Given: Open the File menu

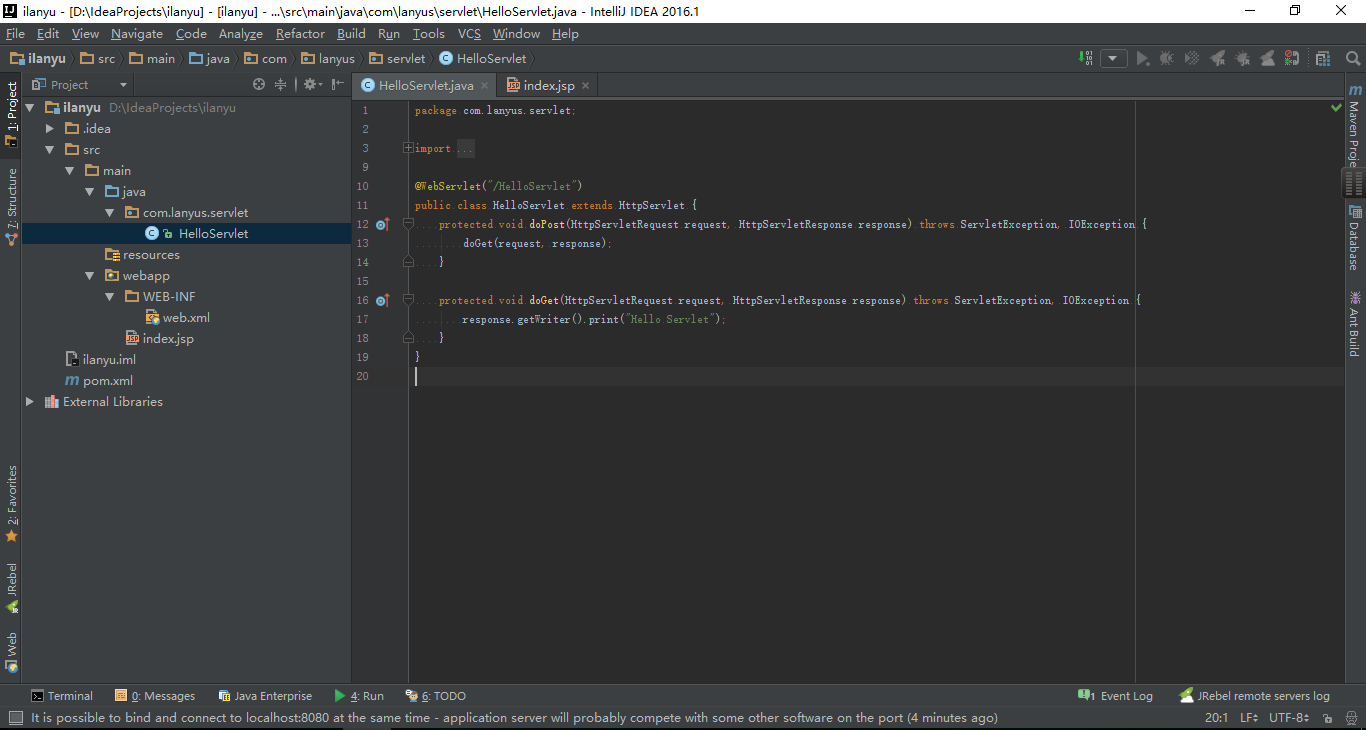Looking at the screenshot, I should [x=15, y=34].
